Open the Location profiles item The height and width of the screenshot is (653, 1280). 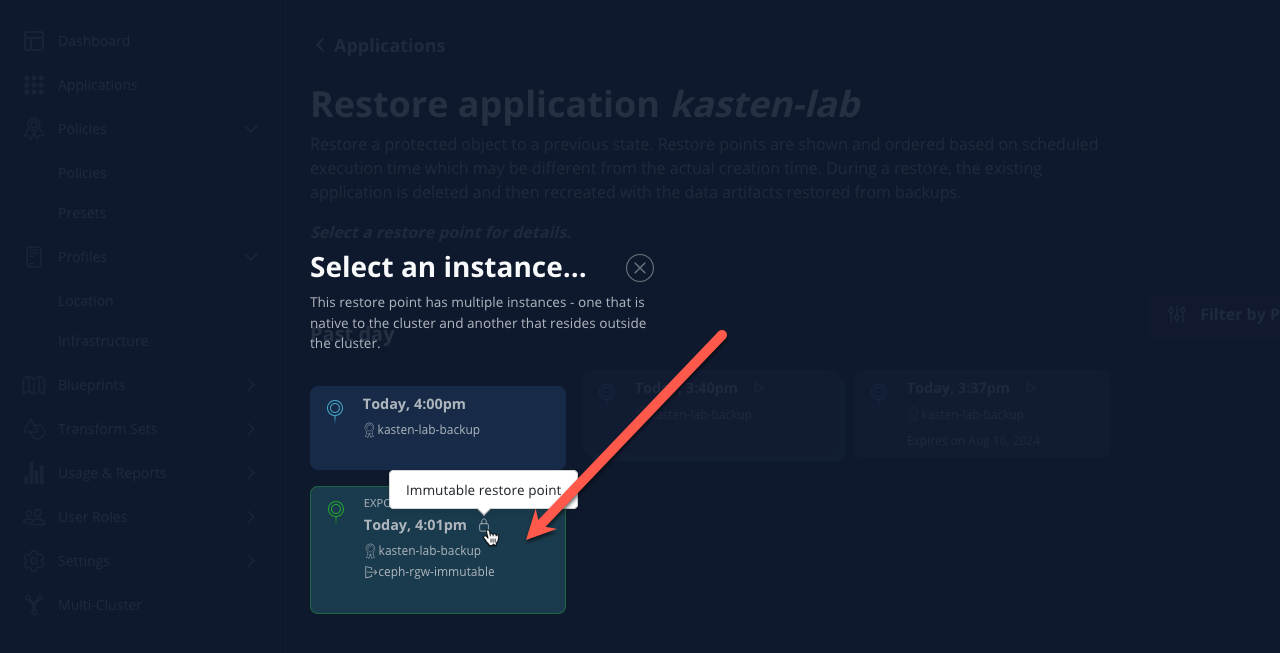[x=86, y=301]
